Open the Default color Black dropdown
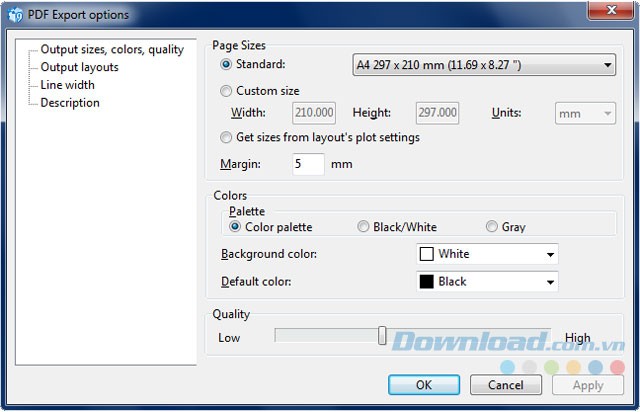 pyautogui.click(x=487, y=281)
